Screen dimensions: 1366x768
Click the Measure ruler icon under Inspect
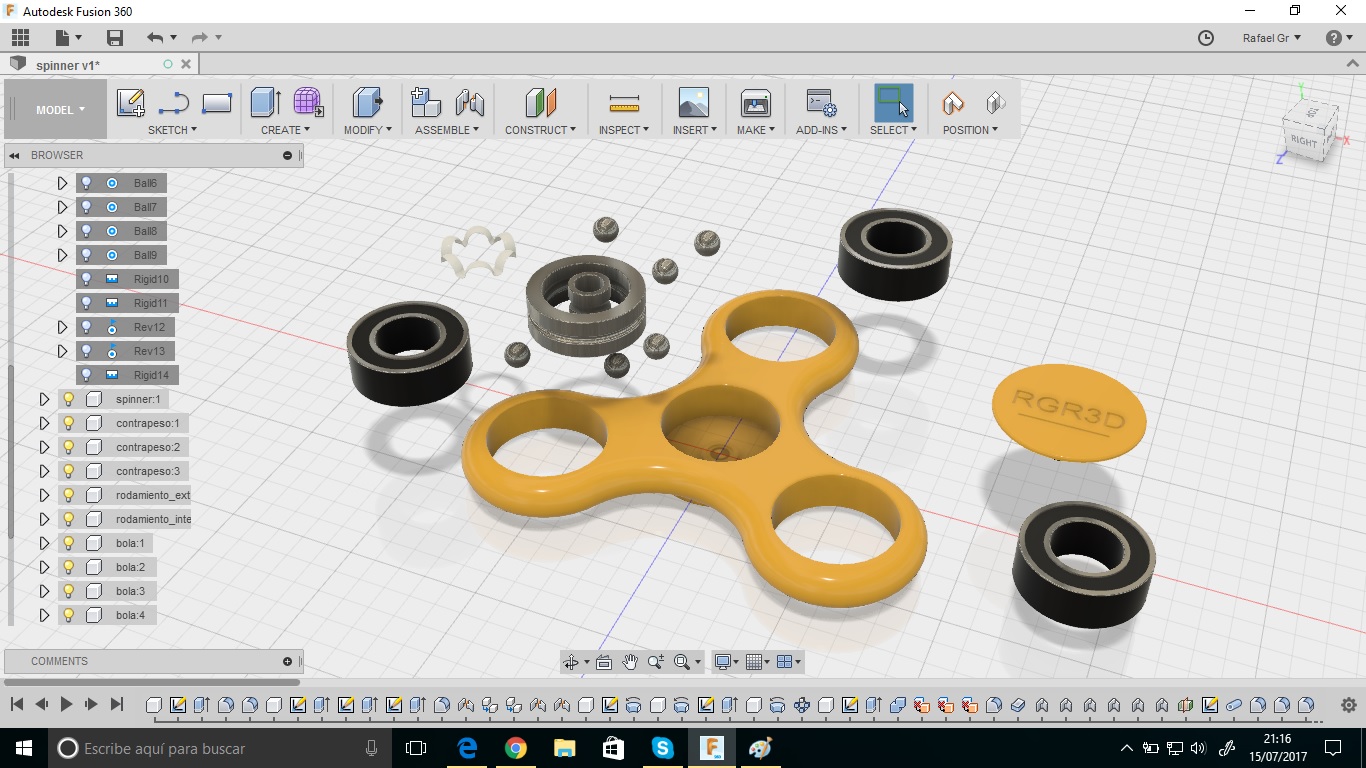click(x=624, y=103)
